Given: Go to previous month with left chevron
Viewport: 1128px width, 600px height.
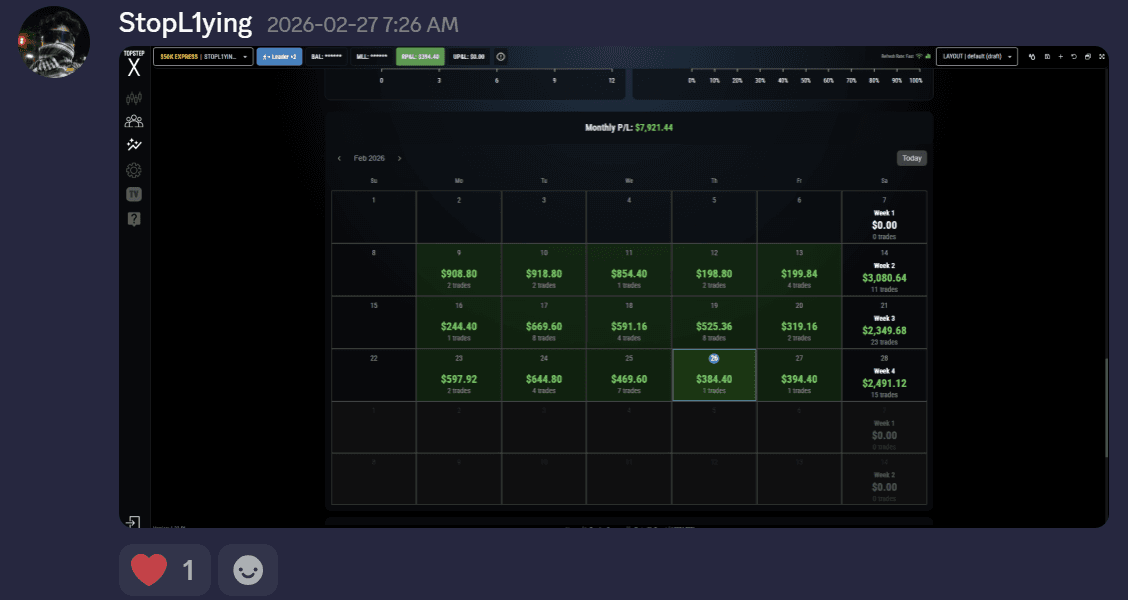Looking at the screenshot, I should click(340, 158).
